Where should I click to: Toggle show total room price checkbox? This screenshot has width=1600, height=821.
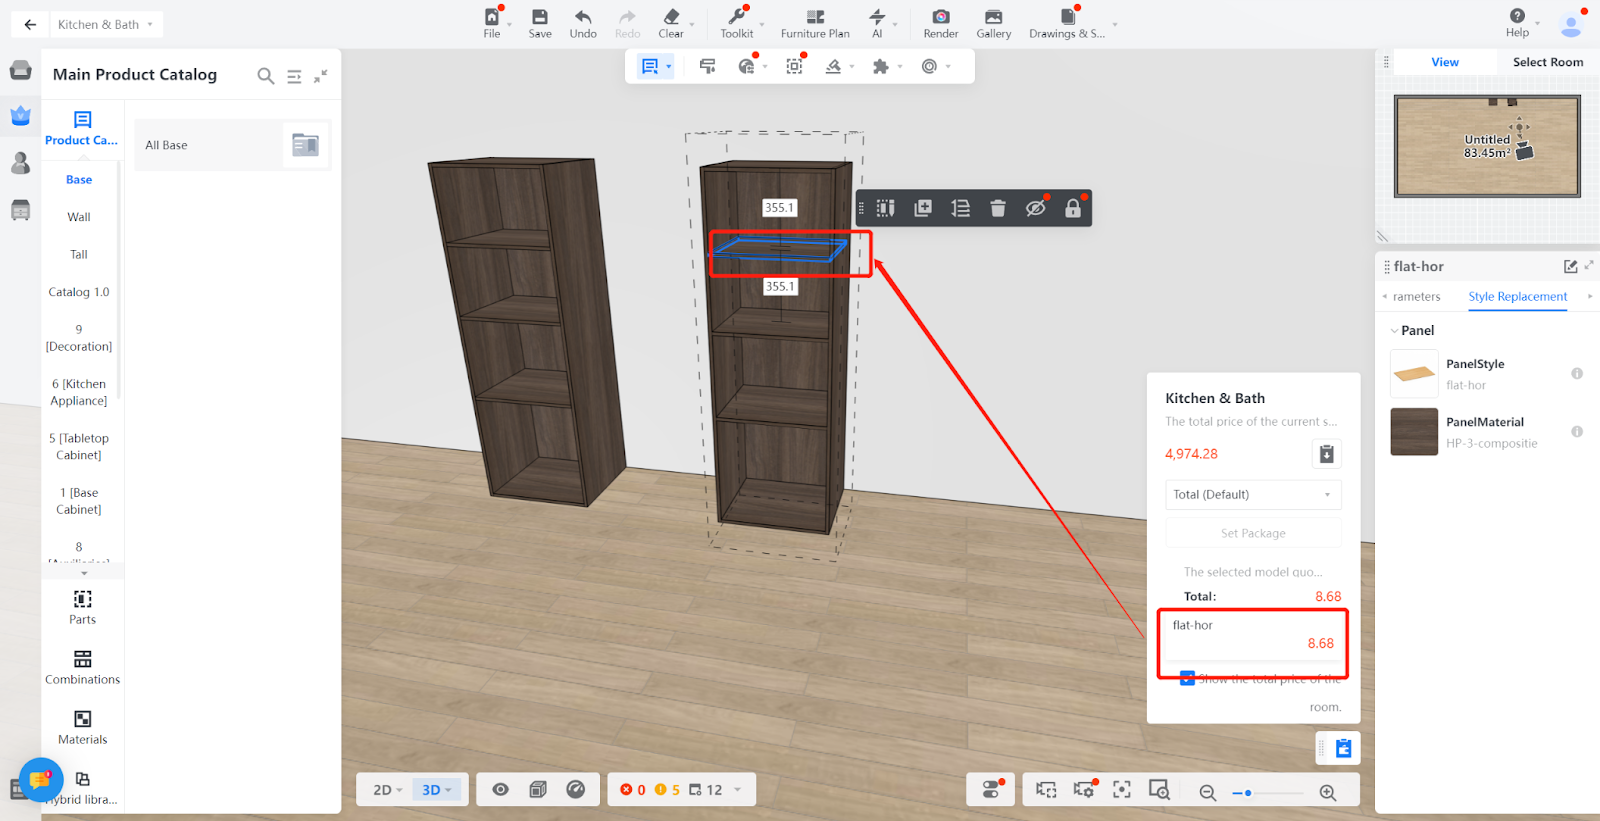(x=1187, y=679)
